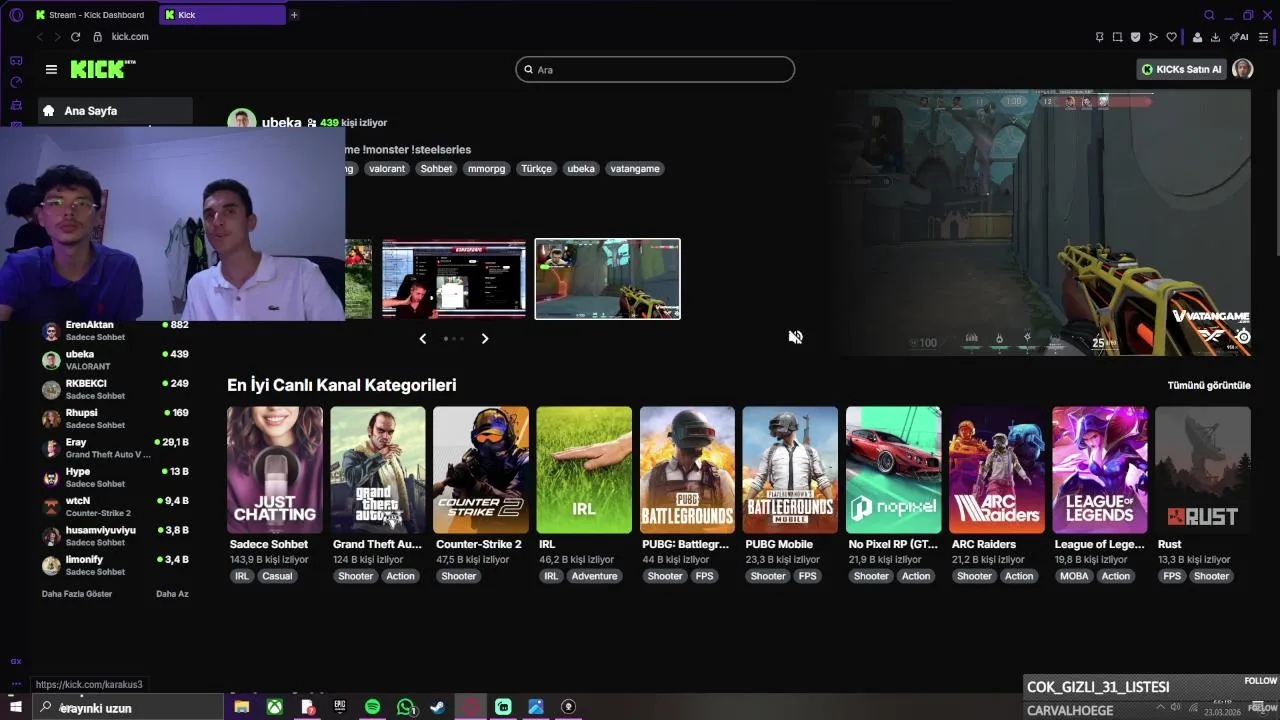Show previous featured stream

coord(422,339)
